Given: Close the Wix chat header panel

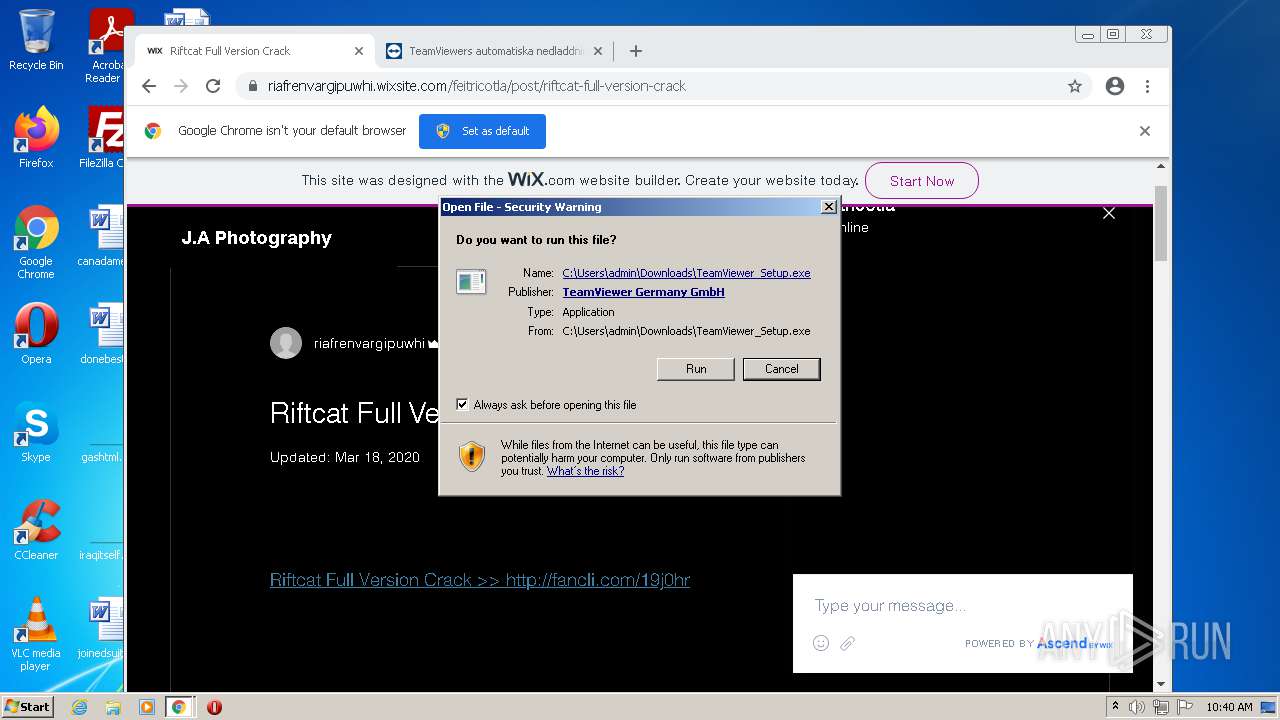Looking at the screenshot, I should [1109, 213].
